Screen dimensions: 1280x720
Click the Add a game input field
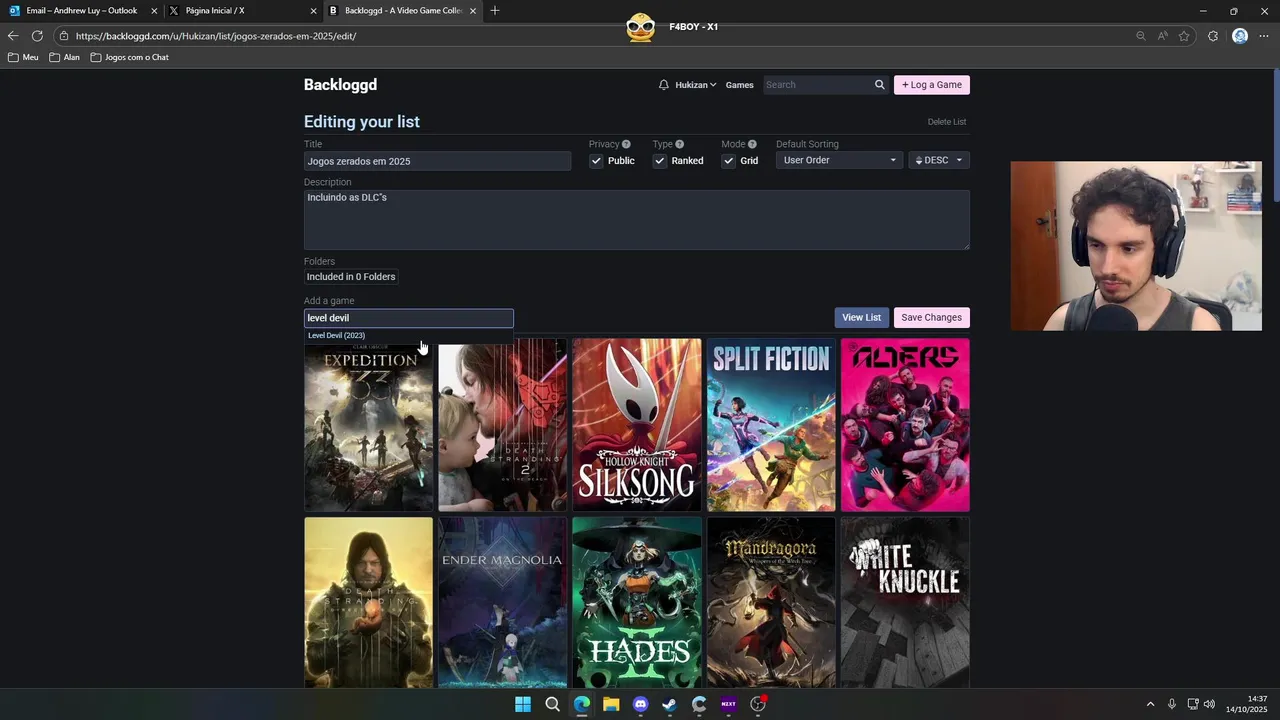point(409,318)
